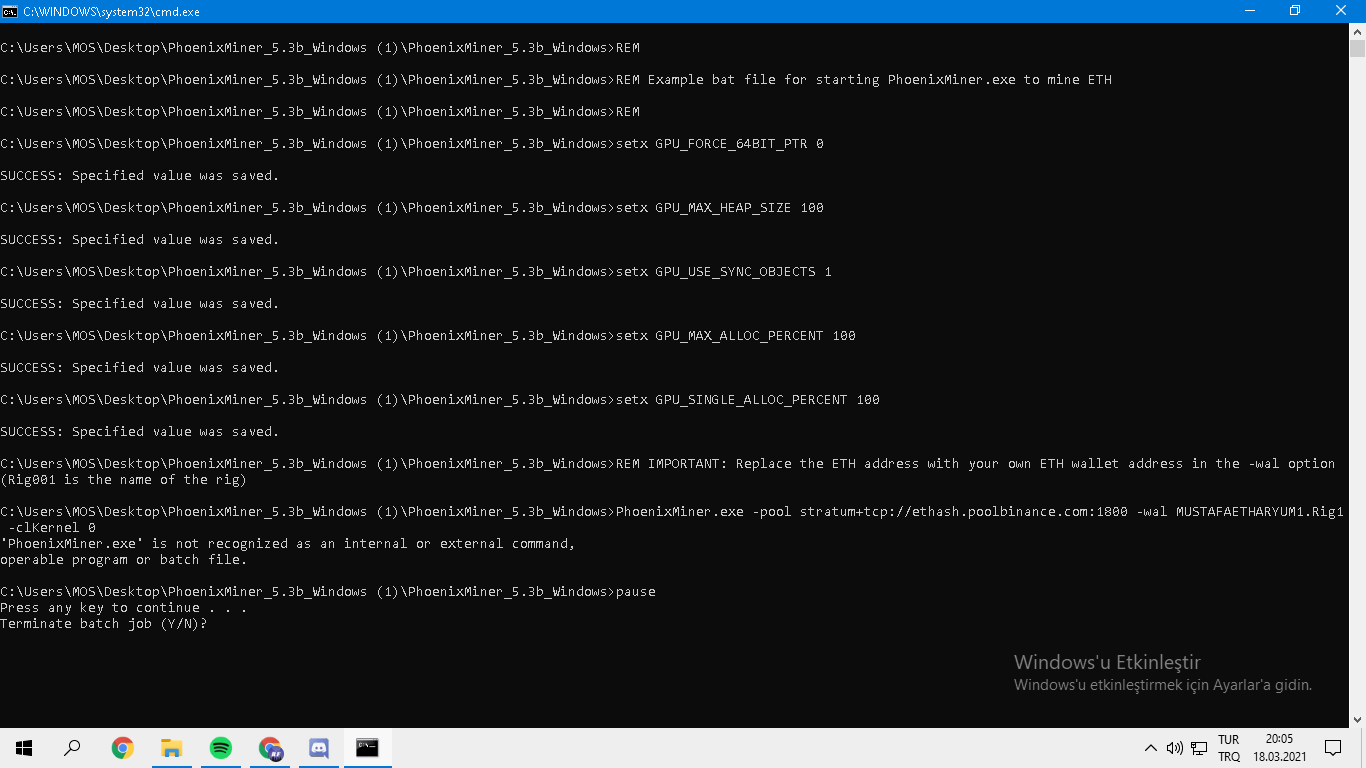Open taskbar search magnifier
Screen dimensions: 1366x768
click(72, 748)
